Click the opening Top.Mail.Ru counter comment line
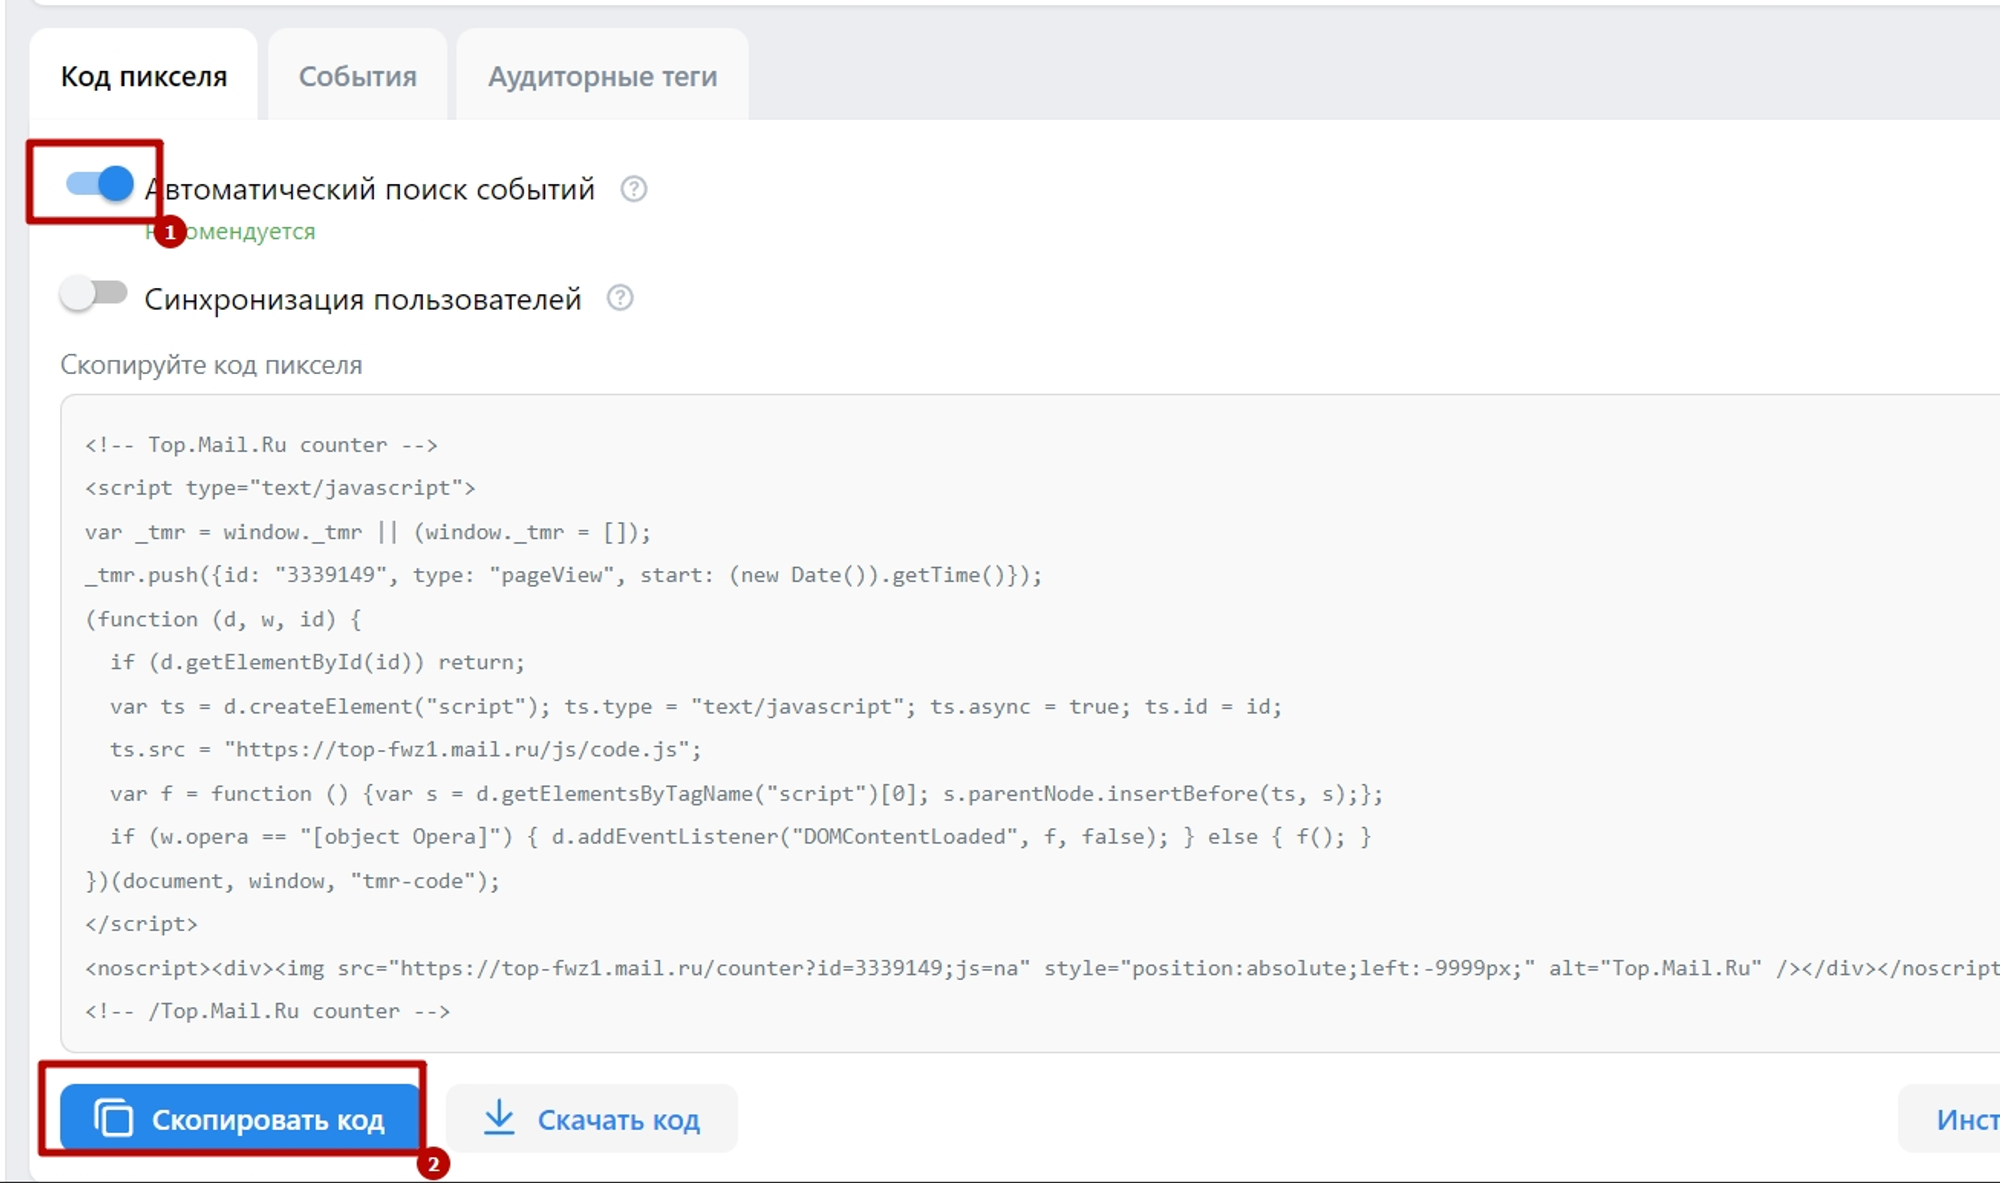Image resolution: width=2000 pixels, height=1183 pixels. (x=261, y=445)
